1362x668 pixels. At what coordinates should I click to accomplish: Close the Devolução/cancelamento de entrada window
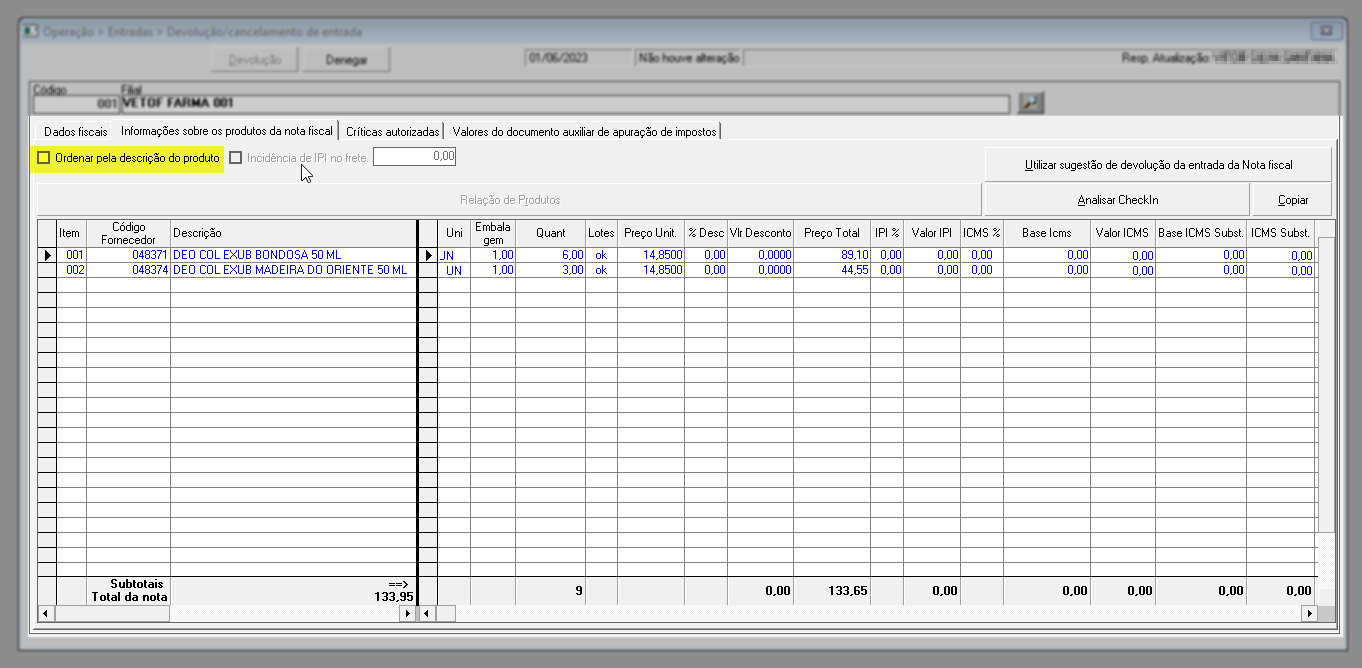pos(1326,31)
